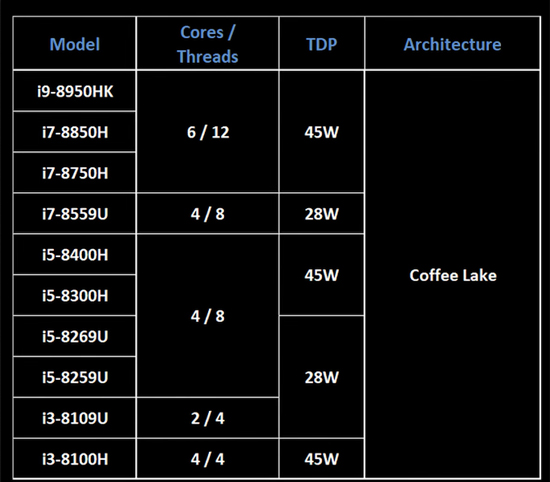Click the 45W value beside i3-8100H

tap(322, 459)
